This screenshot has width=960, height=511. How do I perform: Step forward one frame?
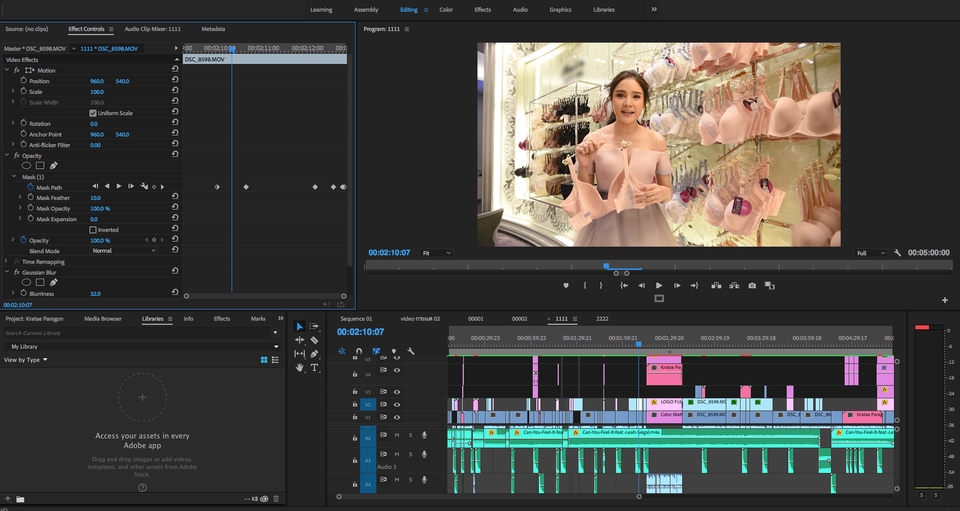pos(677,285)
